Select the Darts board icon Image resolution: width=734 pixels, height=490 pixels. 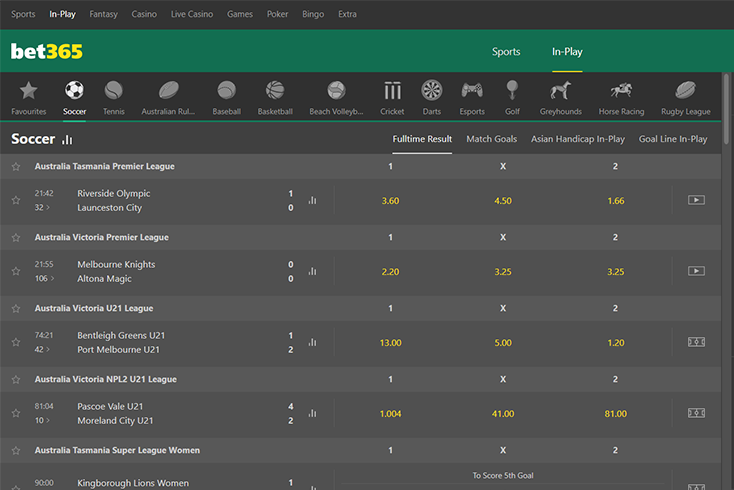(432, 90)
